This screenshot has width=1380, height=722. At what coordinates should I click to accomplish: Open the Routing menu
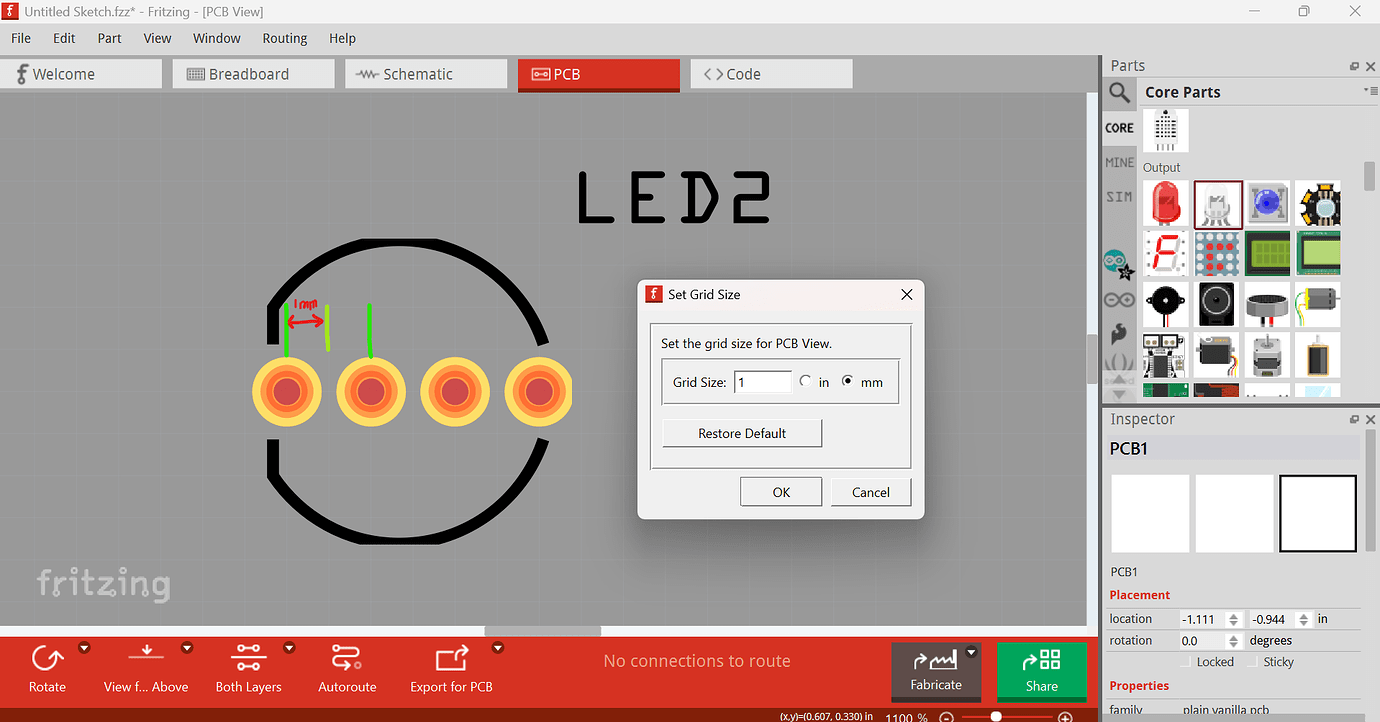pos(285,38)
